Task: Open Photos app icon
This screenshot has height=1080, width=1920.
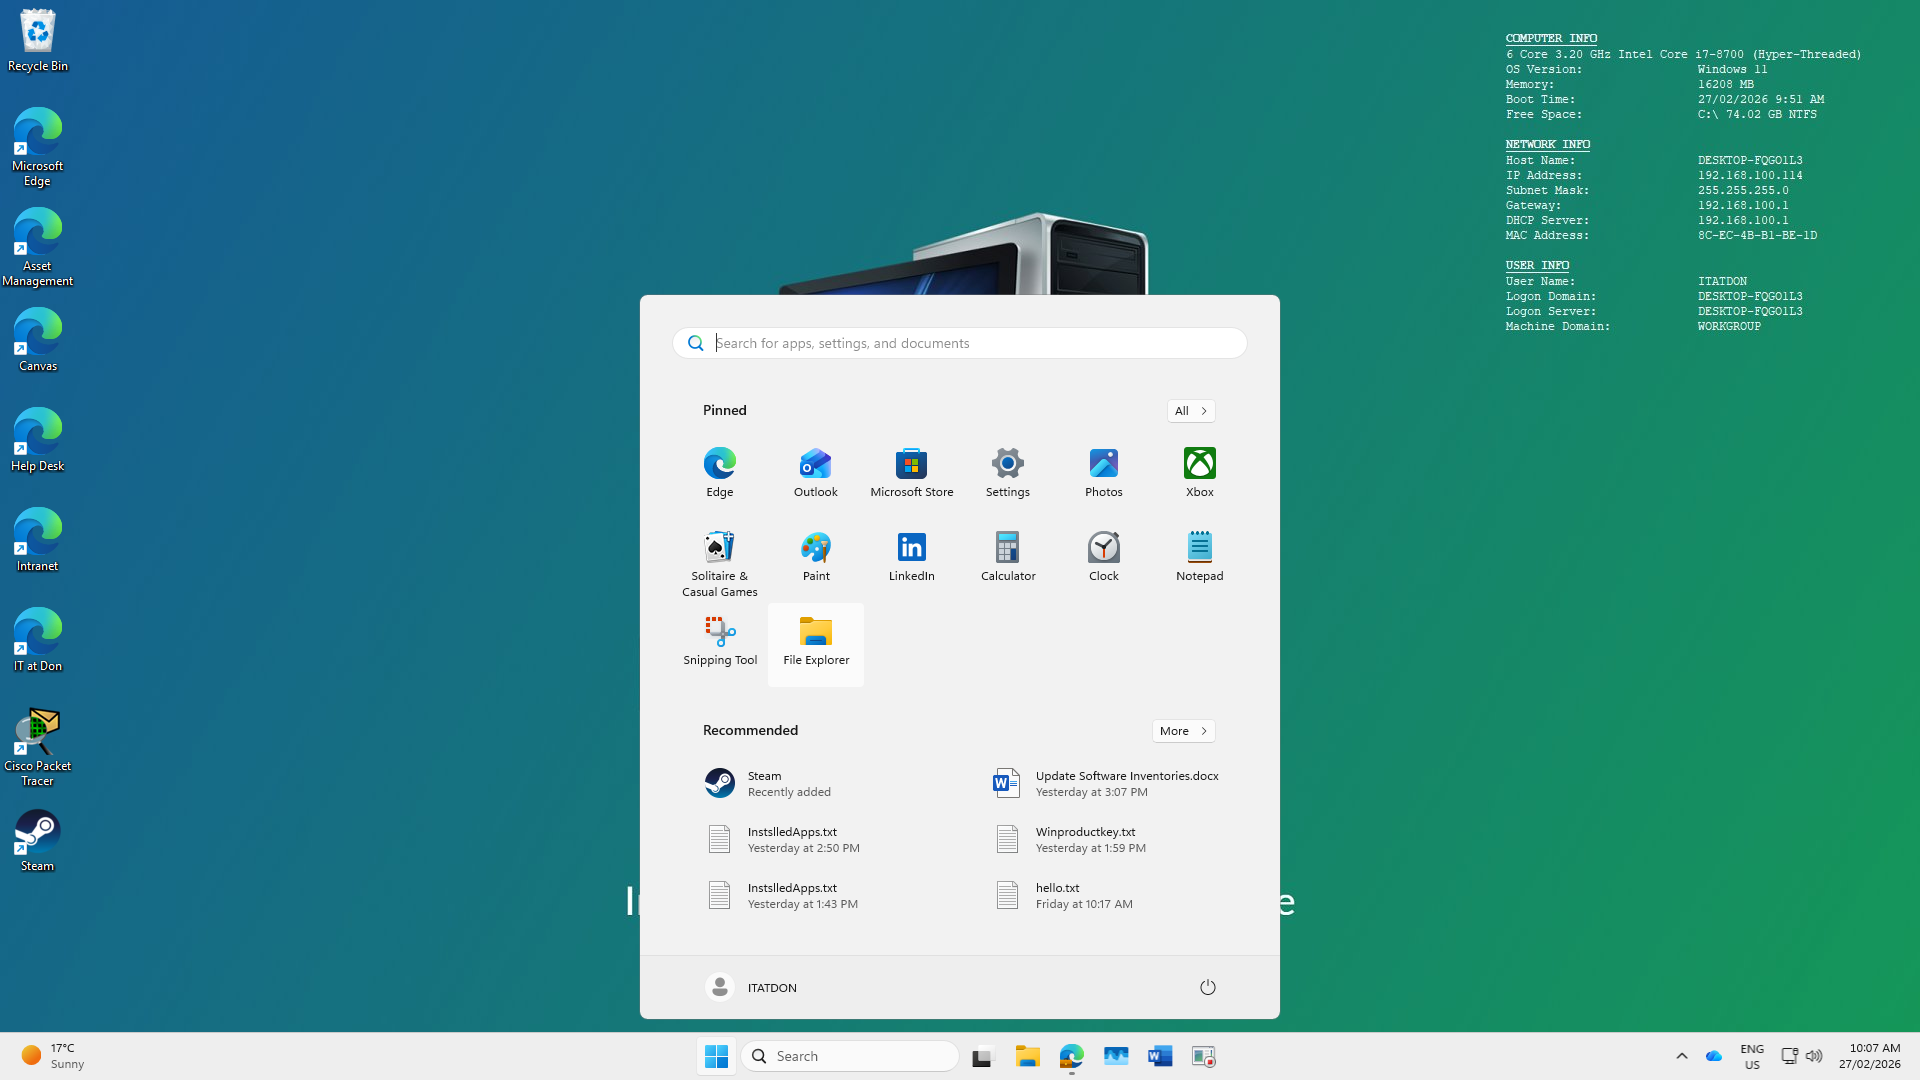Action: 1103,472
